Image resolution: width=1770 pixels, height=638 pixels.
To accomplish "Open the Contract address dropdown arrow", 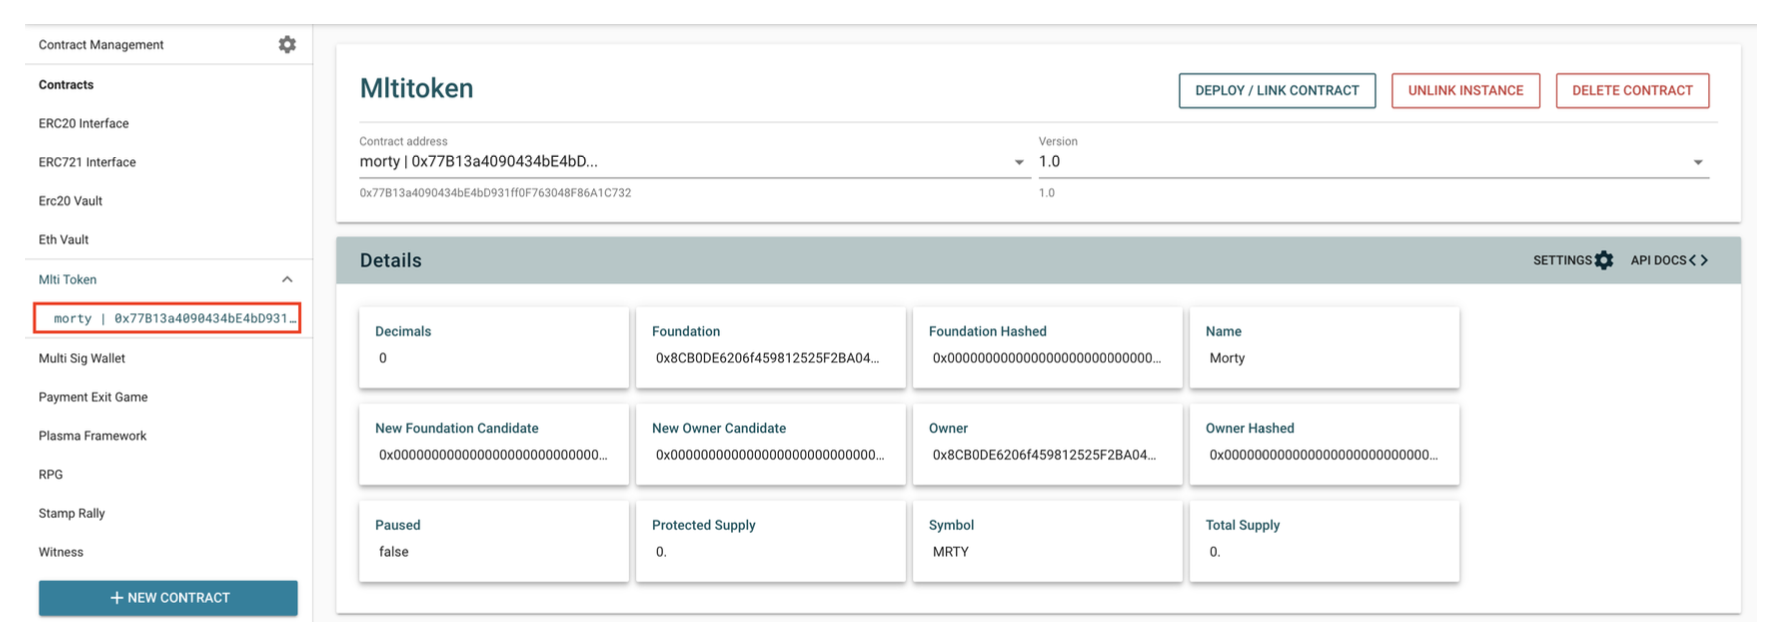I will [x=1019, y=162].
